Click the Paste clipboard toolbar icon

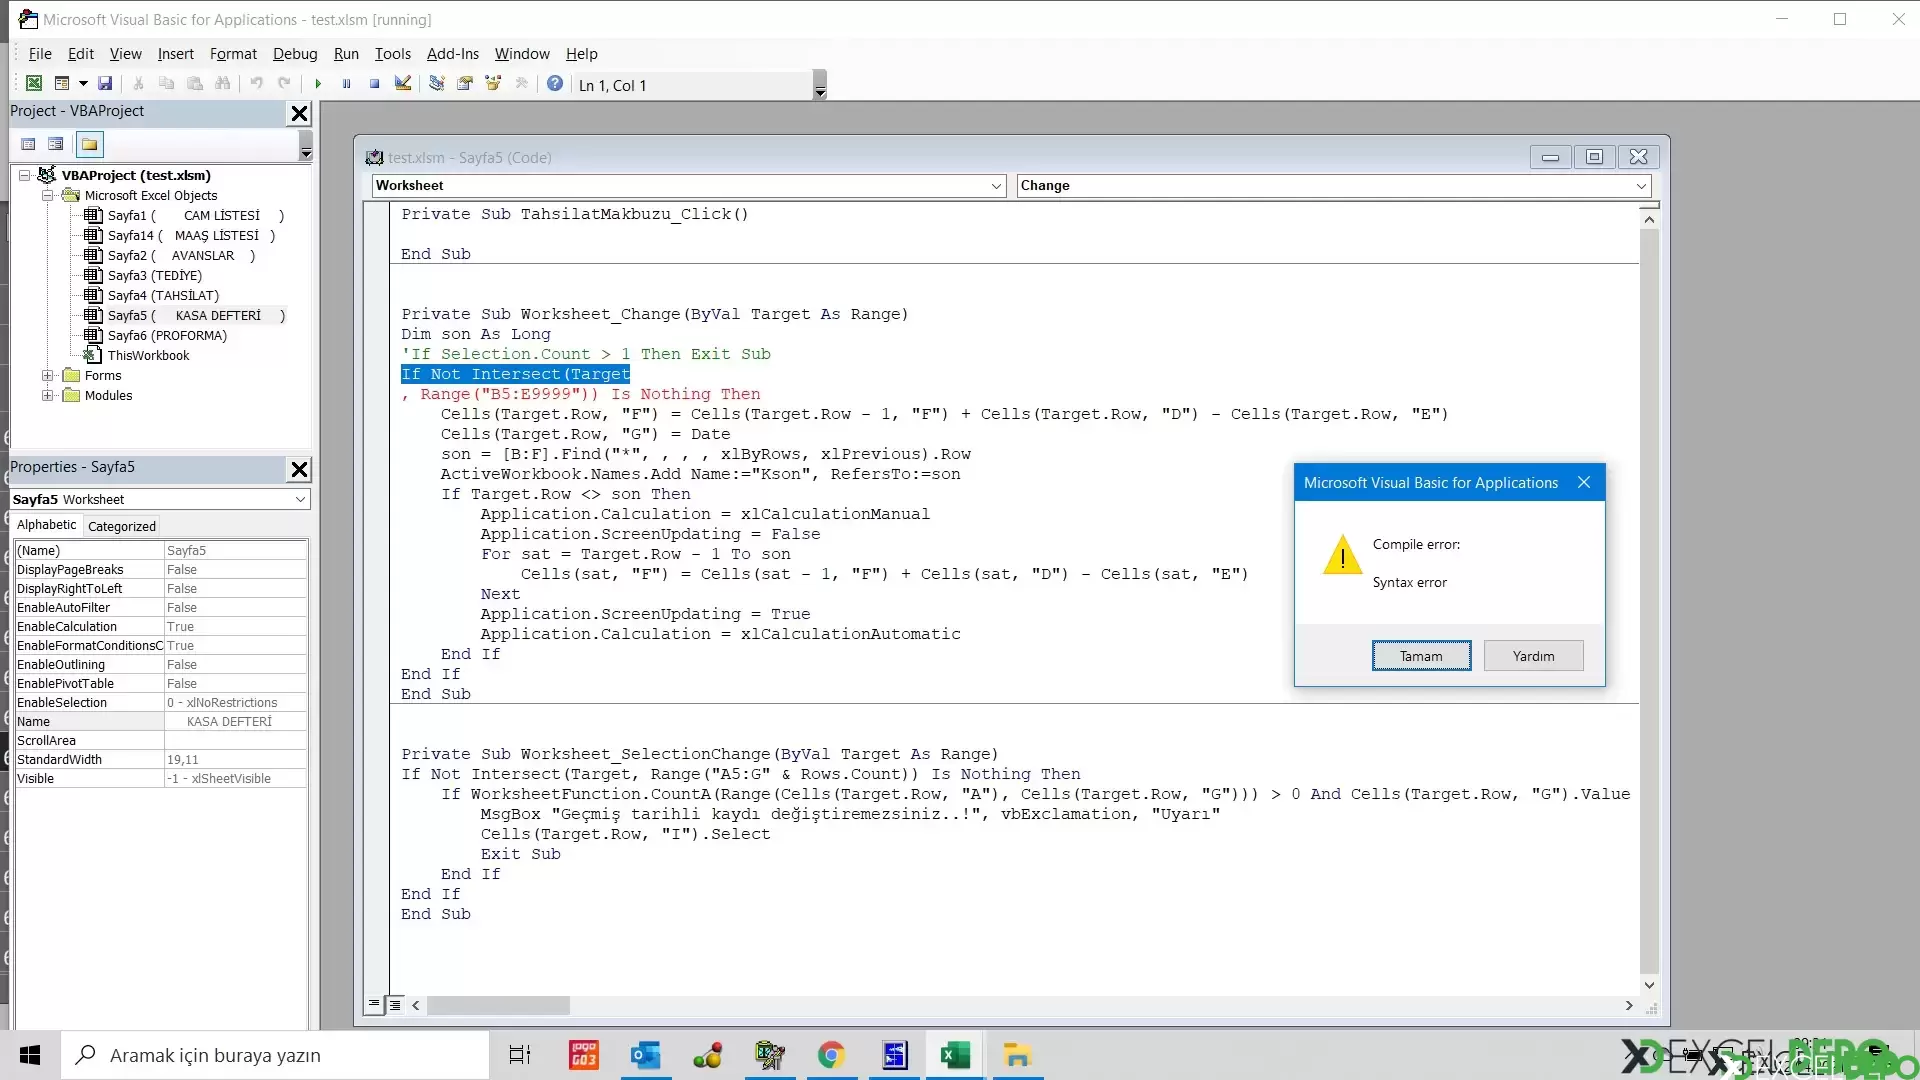(x=195, y=84)
